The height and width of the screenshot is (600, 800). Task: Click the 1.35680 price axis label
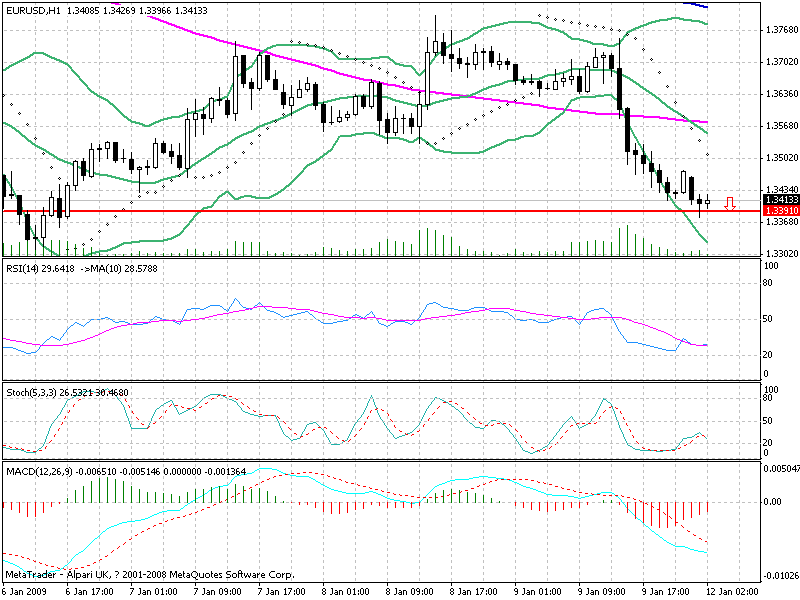point(782,126)
